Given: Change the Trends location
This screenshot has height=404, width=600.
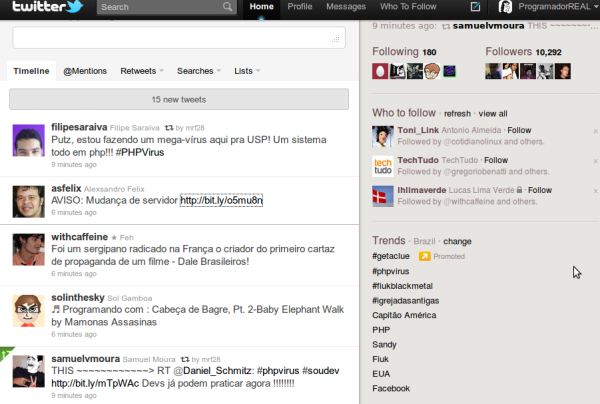Looking at the screenshot, I should pyautogui.click(x=457, y=241).
